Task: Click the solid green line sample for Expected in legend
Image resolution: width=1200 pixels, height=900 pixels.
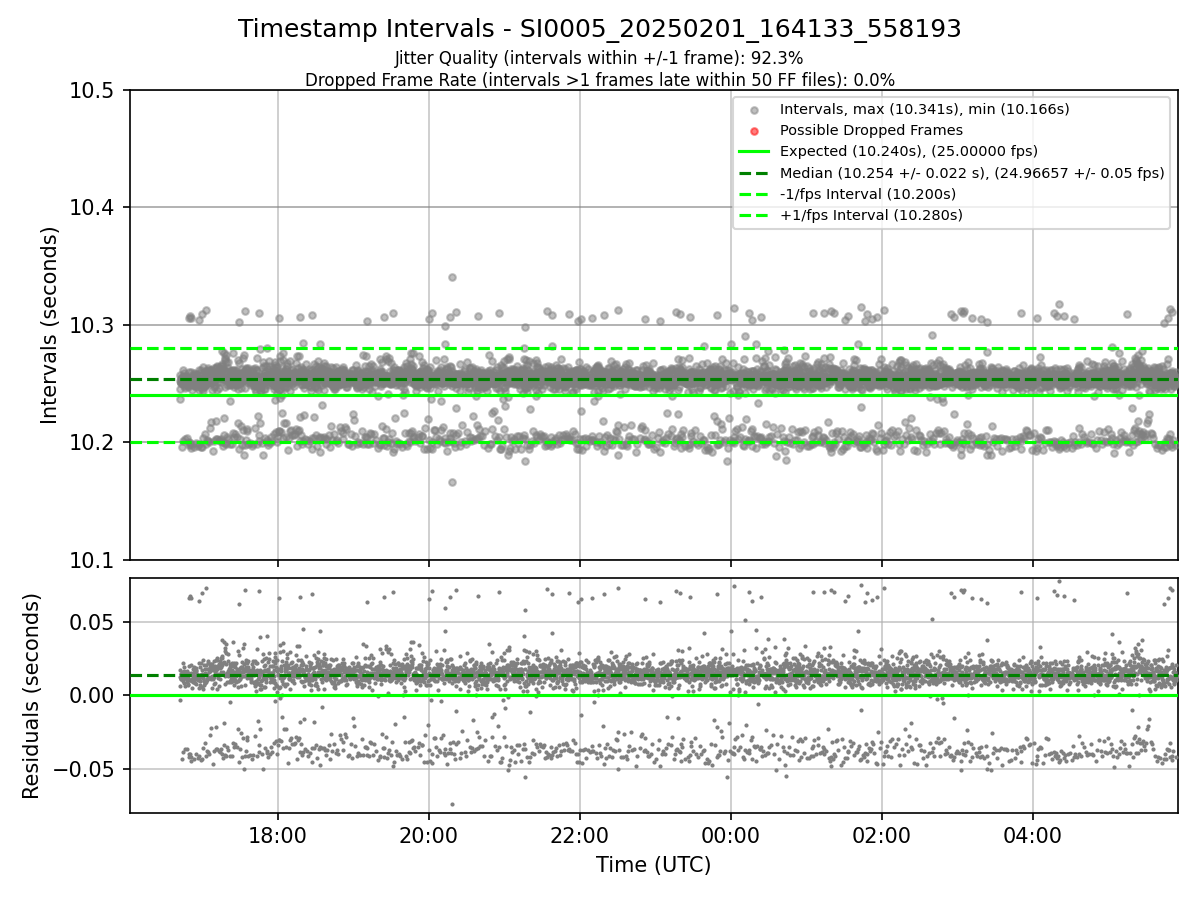Action: click(x=754, y=152)
